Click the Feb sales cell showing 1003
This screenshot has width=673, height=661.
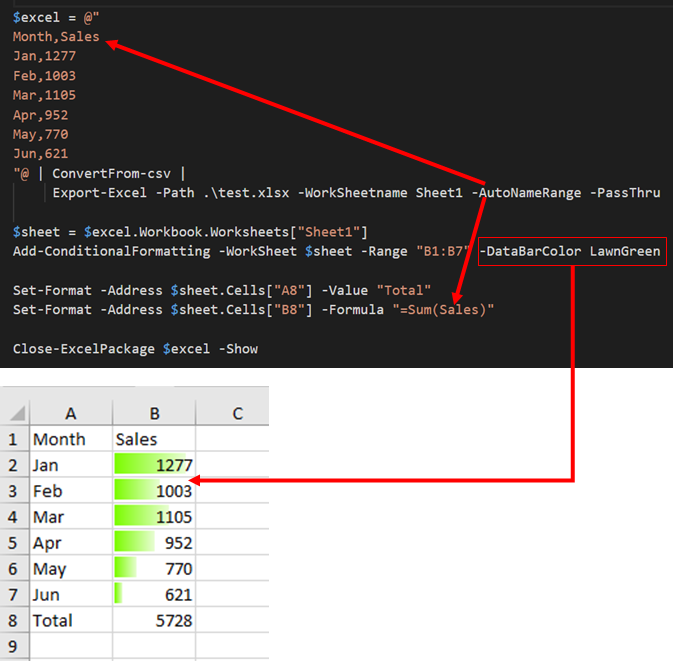(154, 491)
